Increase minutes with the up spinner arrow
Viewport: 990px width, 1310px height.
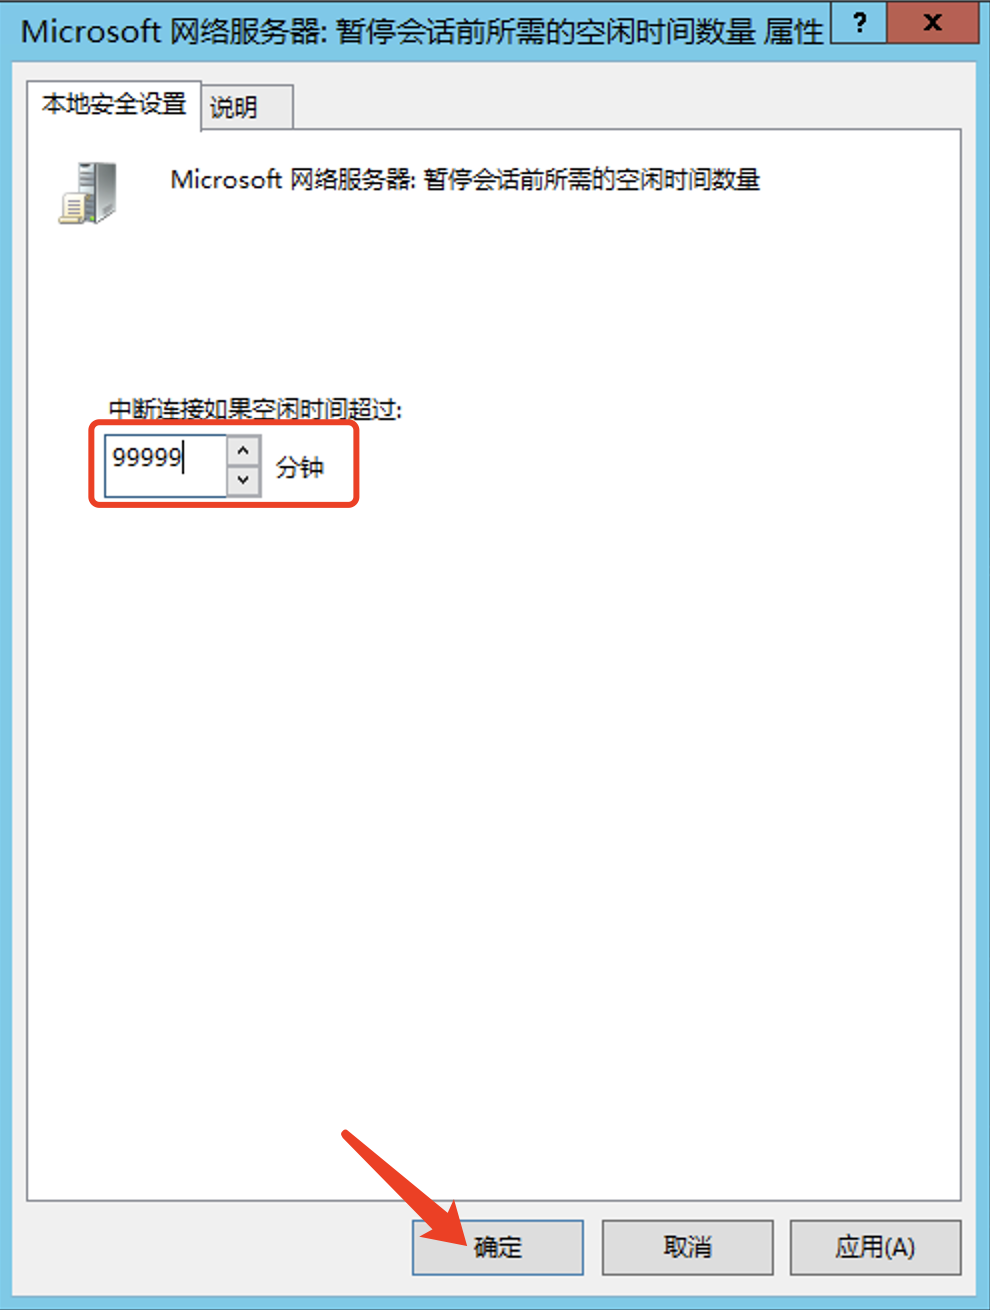[x=243, y=450]
